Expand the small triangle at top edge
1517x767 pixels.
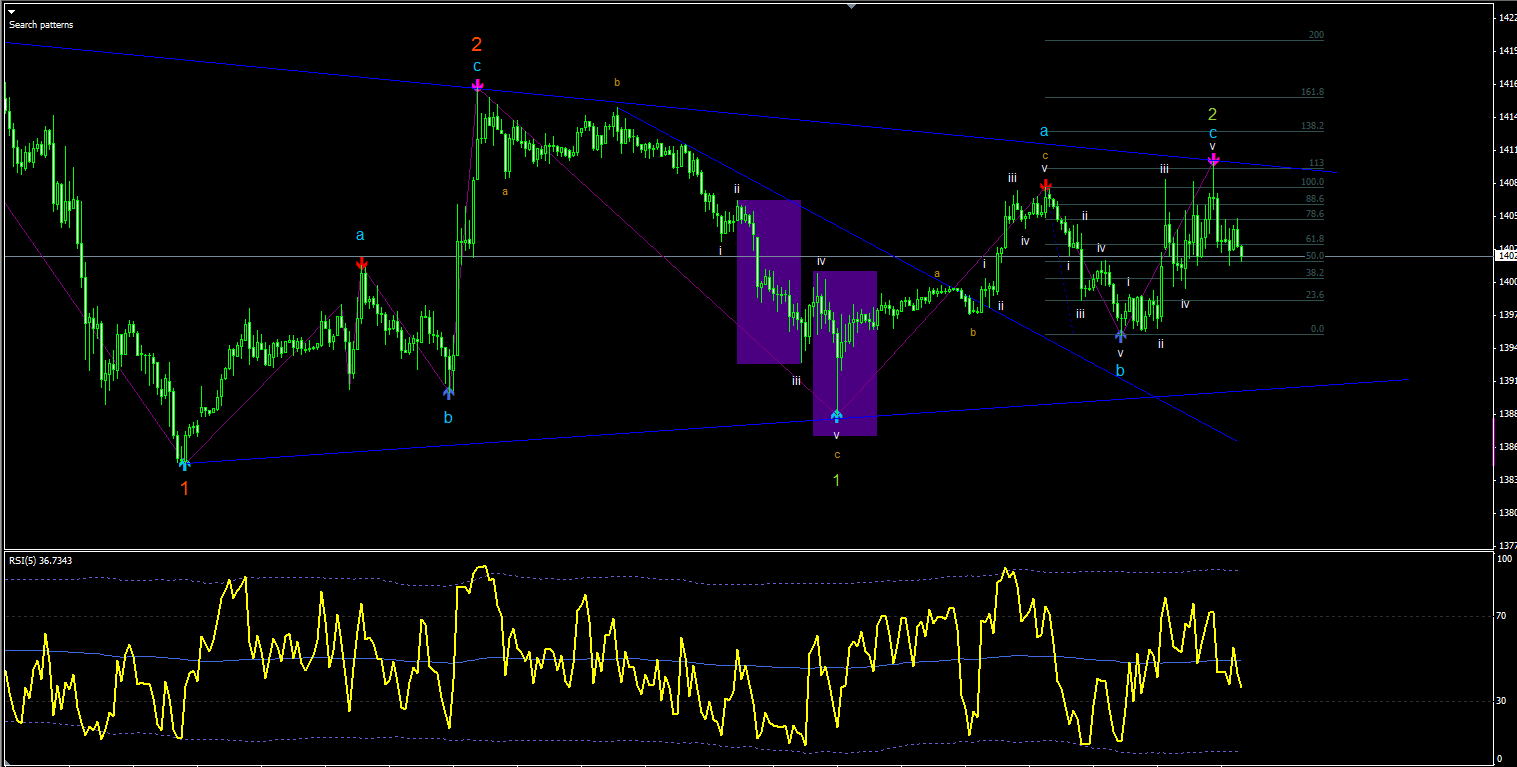pos(851,6)
